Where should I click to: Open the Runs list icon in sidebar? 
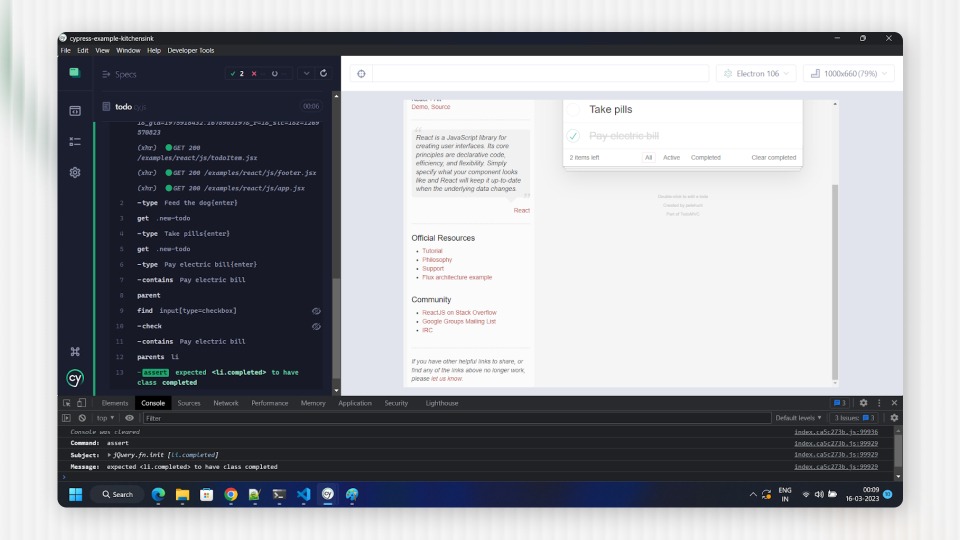(75, 141)
